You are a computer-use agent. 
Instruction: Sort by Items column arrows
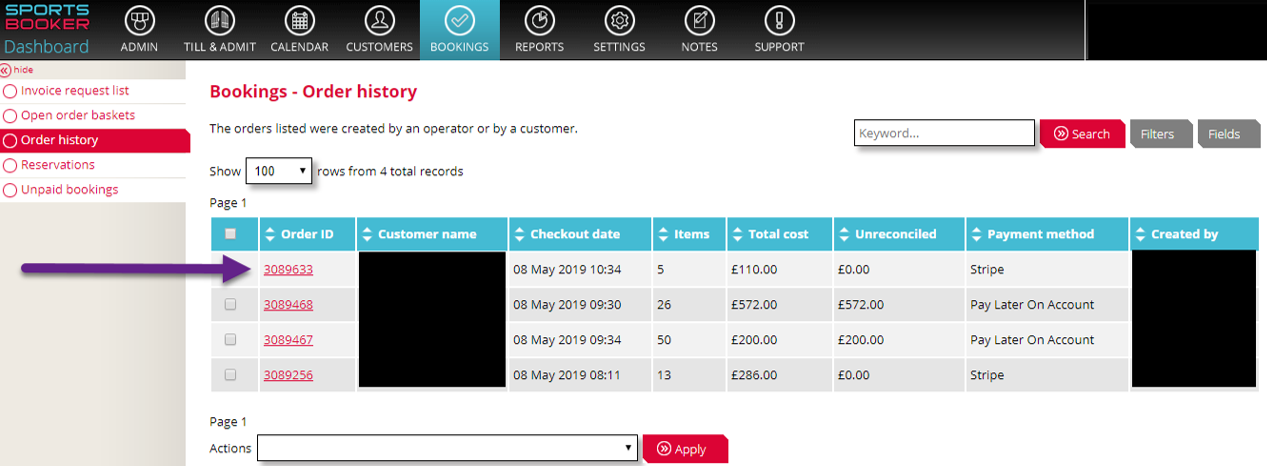point(663,234)
